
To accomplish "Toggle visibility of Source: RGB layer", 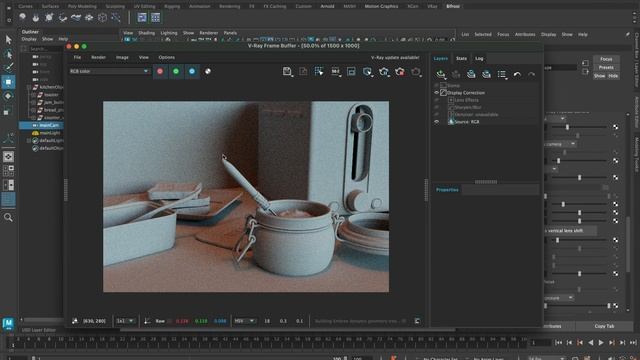I will (436, 122).
